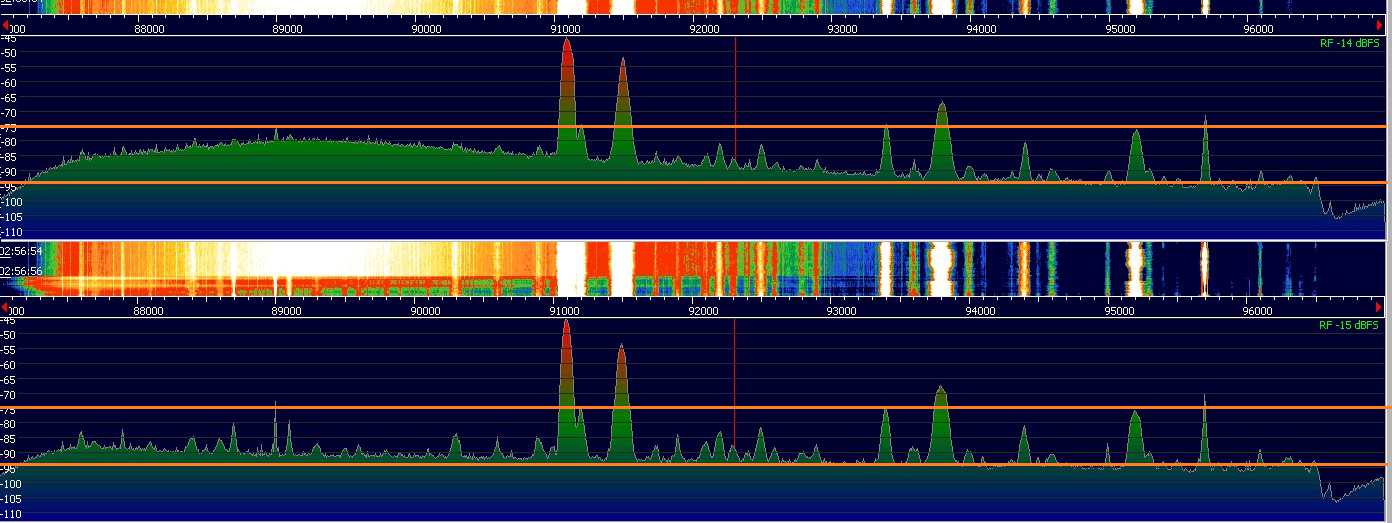Click 90000 on the lower frequency scale
The height and width of the screenshot is (523, 1392).
click(x=426, y=311)
